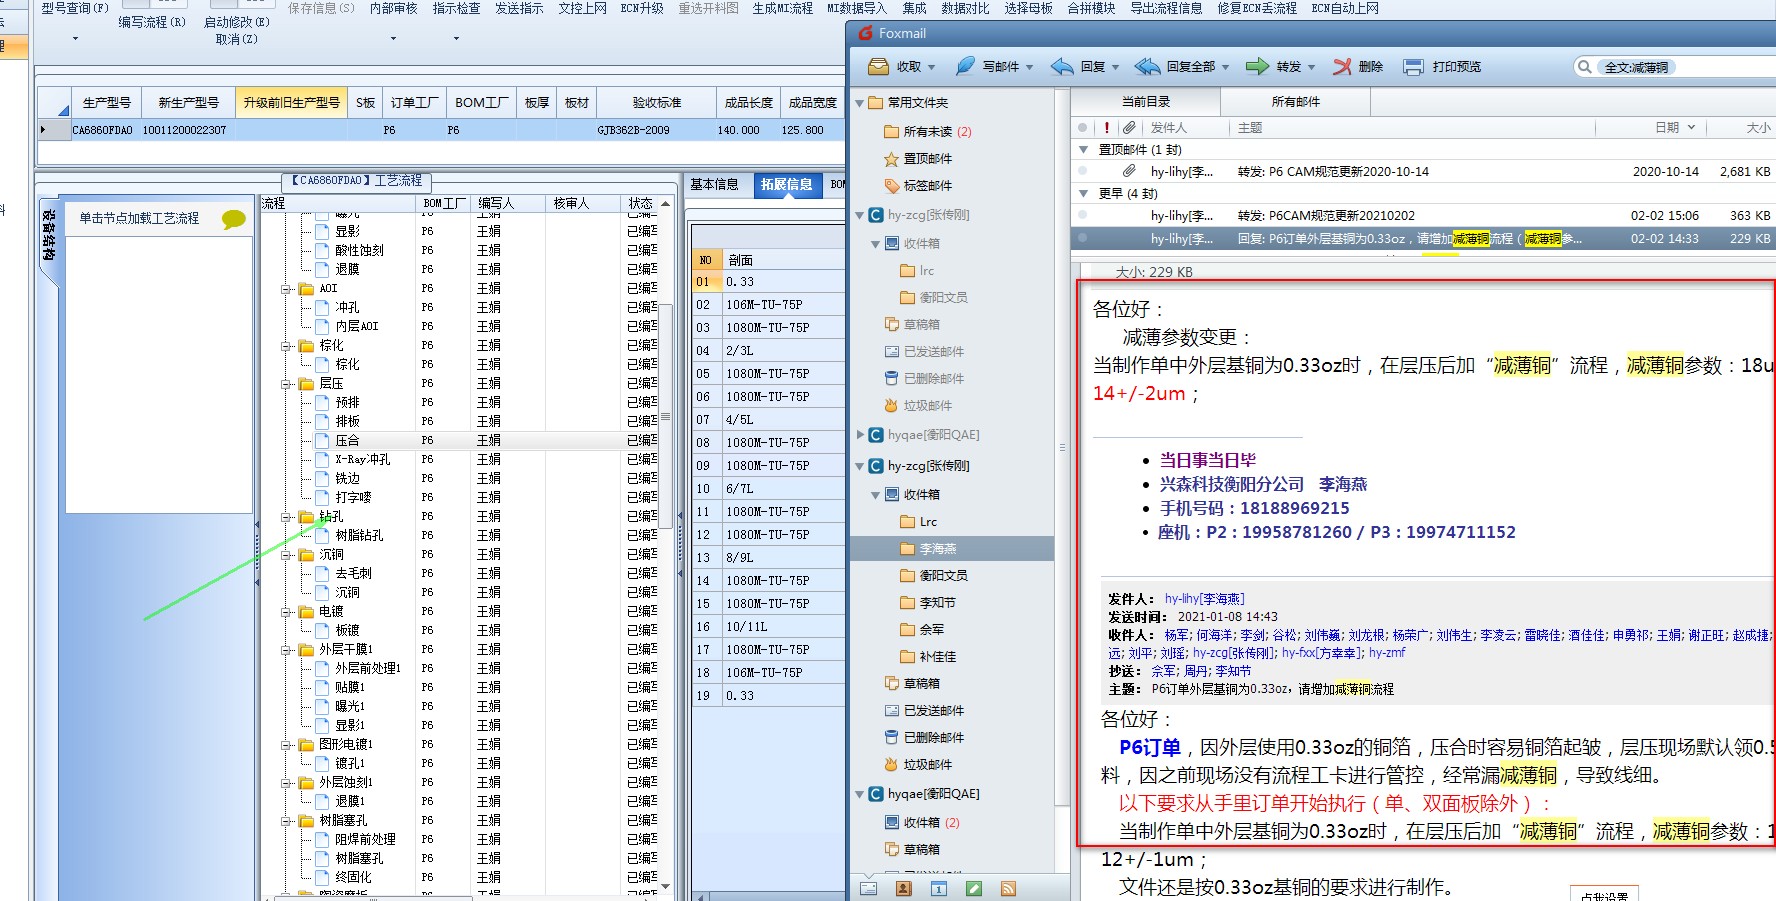Viewport: 1776px width, 901px height.
Task: Click the yellow speech bubble icon near 单击节点加载工艺流程
Action: 234,219
